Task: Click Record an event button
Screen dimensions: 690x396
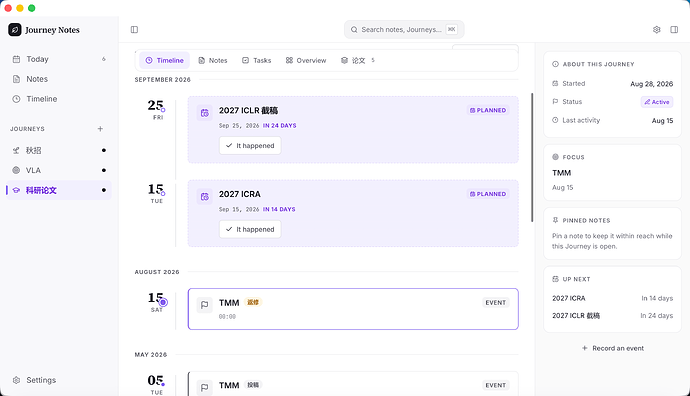Action: pos(613,348)
